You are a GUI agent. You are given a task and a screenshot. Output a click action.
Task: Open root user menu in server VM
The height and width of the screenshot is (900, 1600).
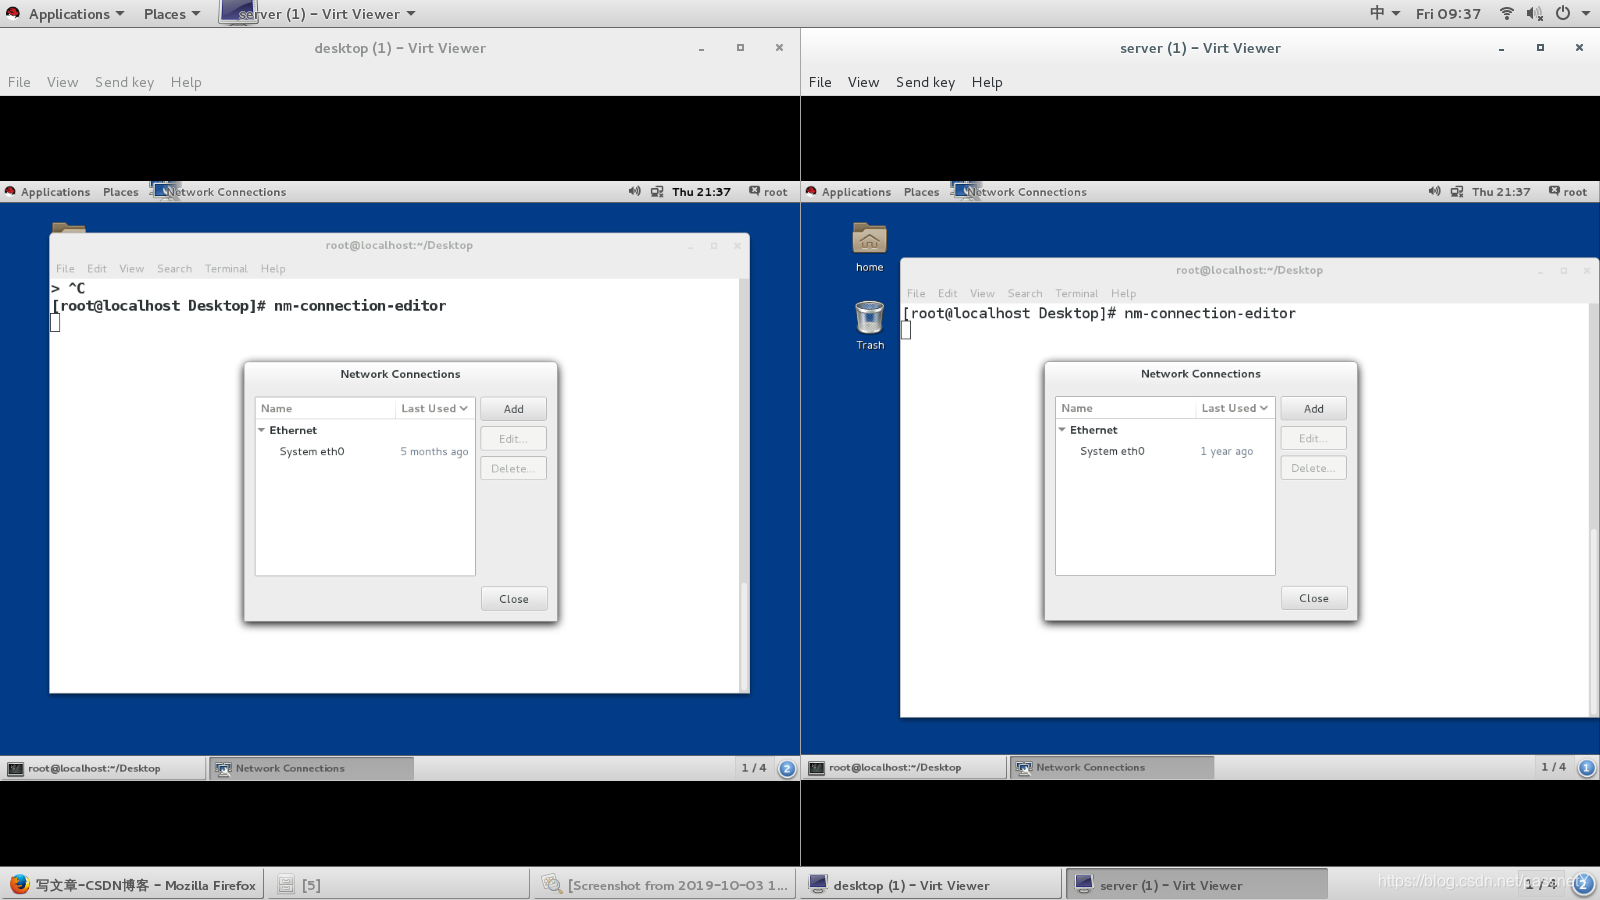pos(1568,191)
